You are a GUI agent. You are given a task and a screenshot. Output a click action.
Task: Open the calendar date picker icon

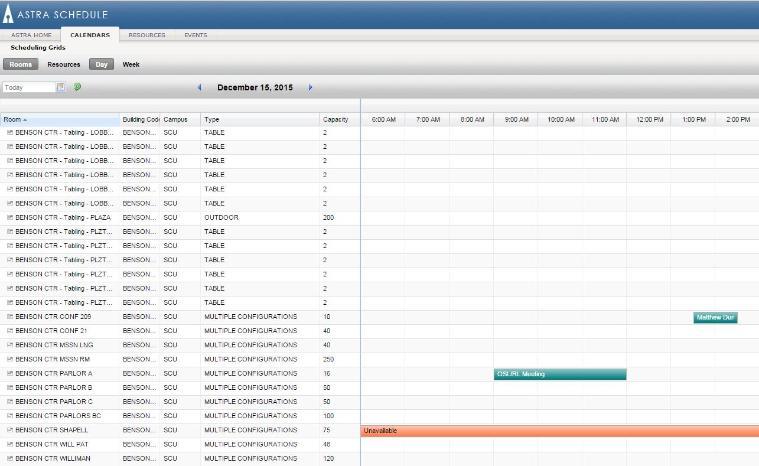coord(61,88)
